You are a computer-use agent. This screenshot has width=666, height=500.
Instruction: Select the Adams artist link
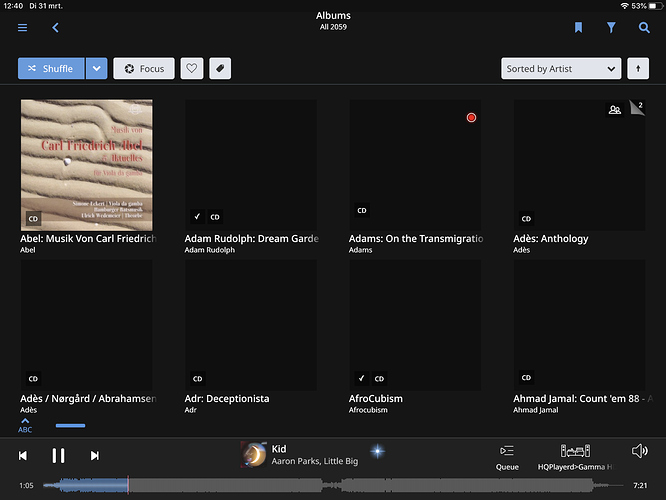click(x=360, y=250)
